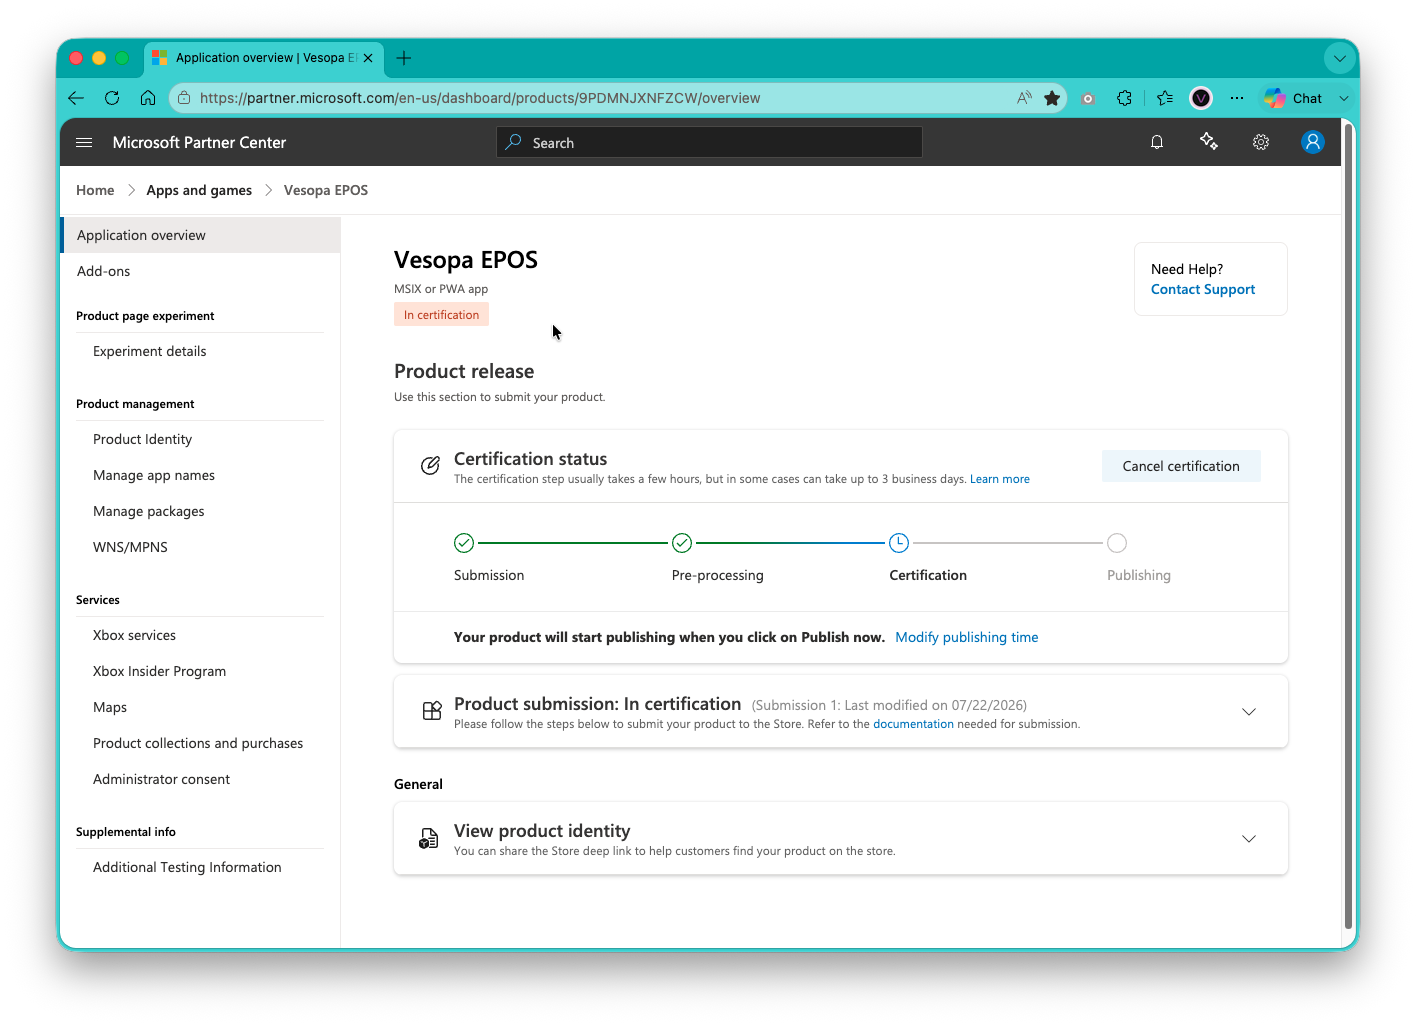
Task: Open the Chat dropdown chevron
Action: [1344, 98]
